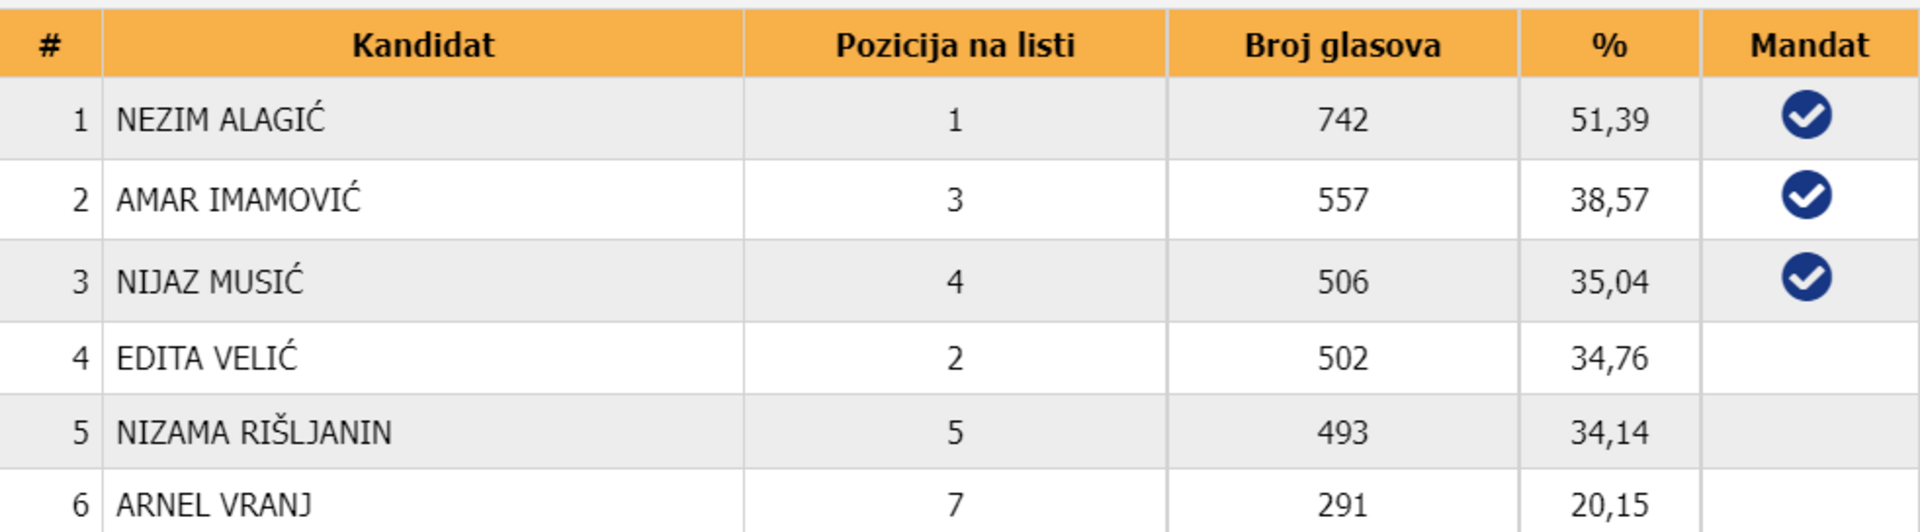Click the 742 votes cell
Image resolution: width=1920 pixels, height=532 pixels.
pyautogui.click(x=1342, y=120)
